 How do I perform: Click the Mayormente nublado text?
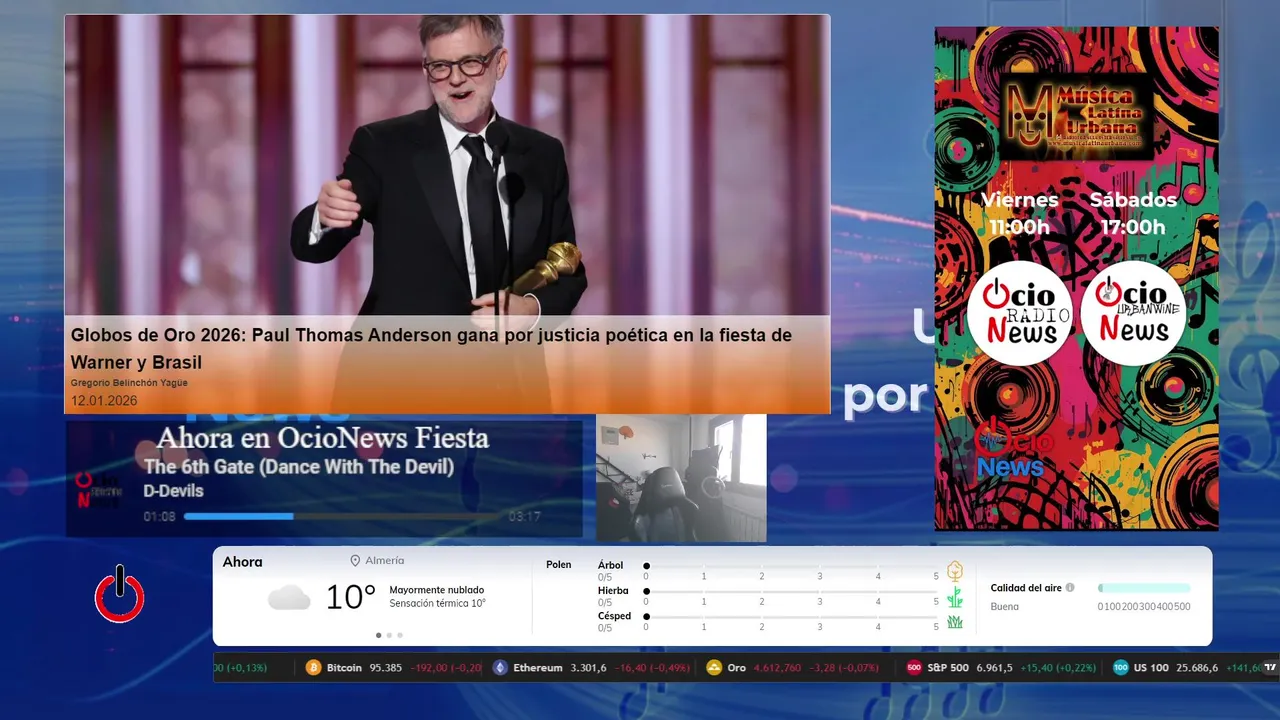(436, 590)
